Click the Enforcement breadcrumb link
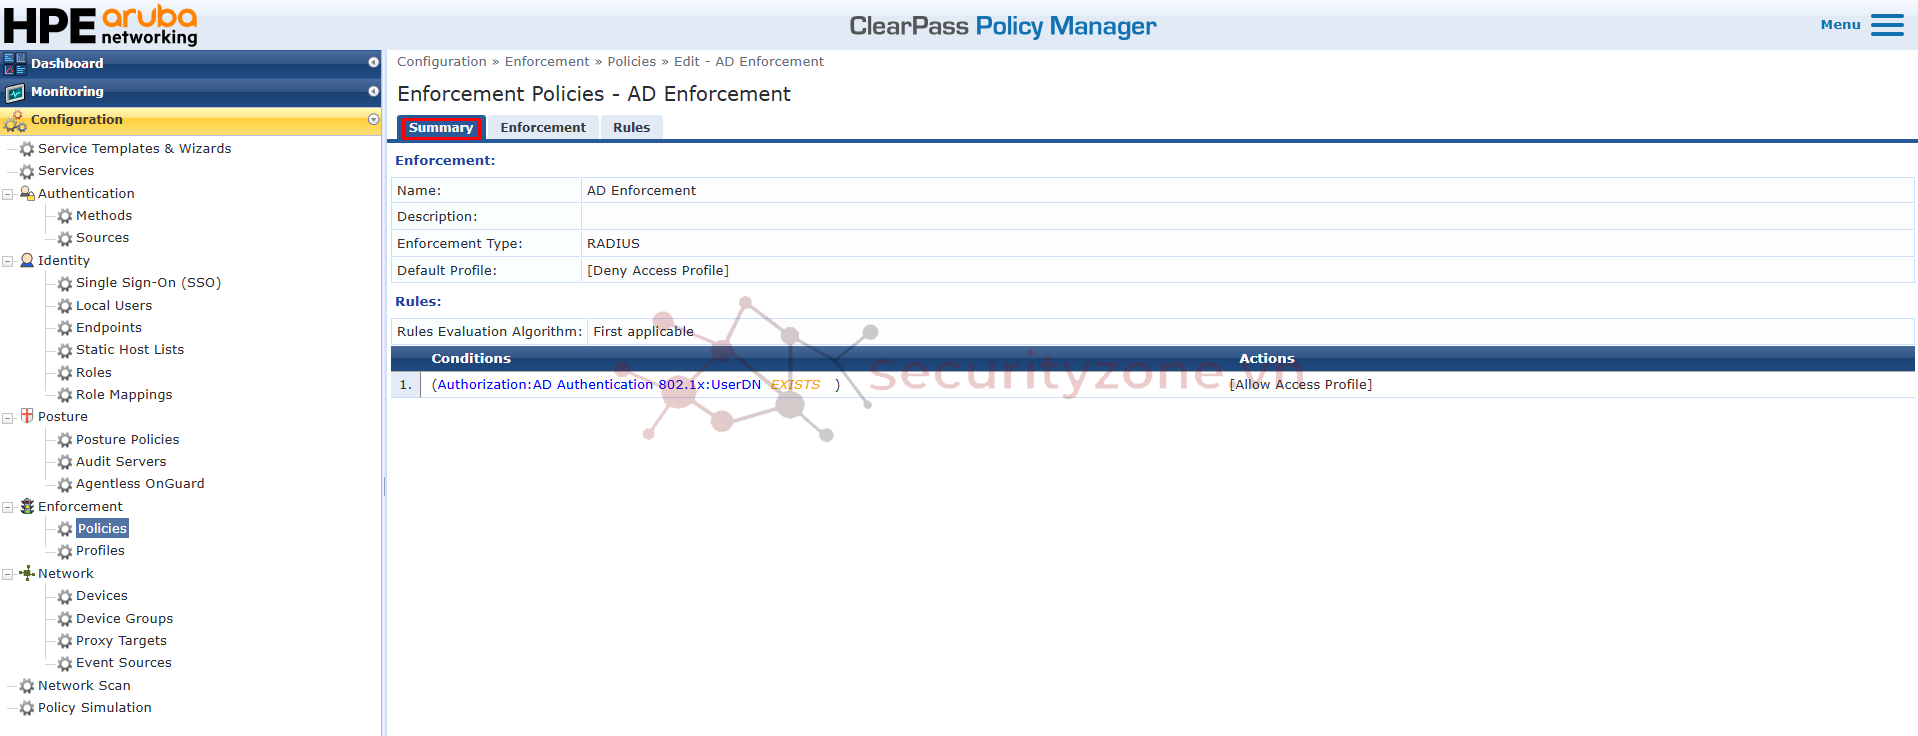This screenshot has width=1918, height=736. (x=547, y=62)
